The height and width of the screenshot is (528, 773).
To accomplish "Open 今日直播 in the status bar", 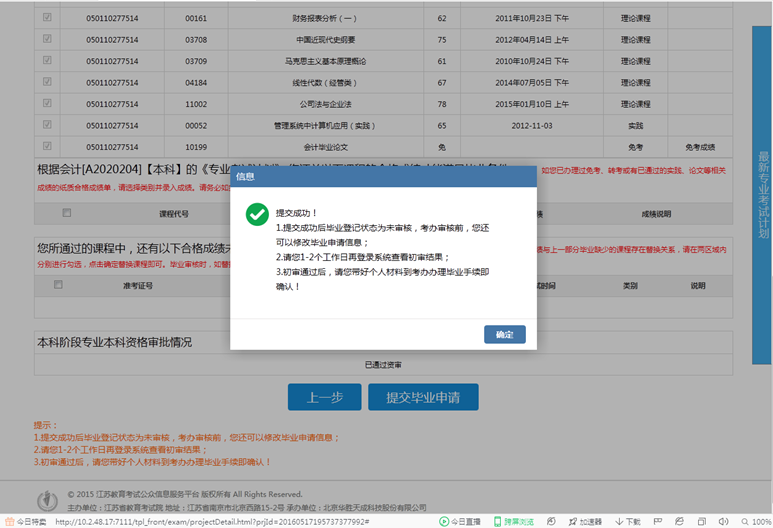I will pyautogui.click(x=460, y=521).
